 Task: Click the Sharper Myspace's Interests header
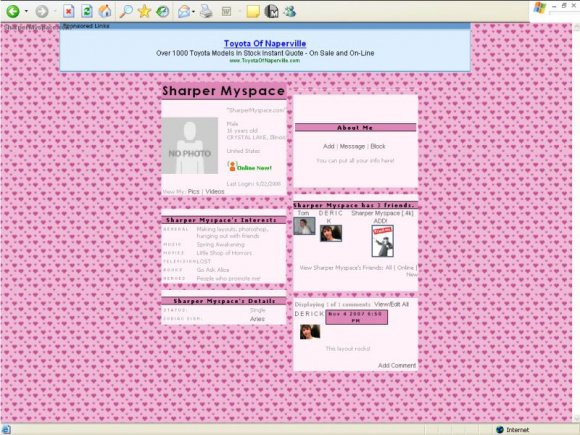(x=224, y=220)
